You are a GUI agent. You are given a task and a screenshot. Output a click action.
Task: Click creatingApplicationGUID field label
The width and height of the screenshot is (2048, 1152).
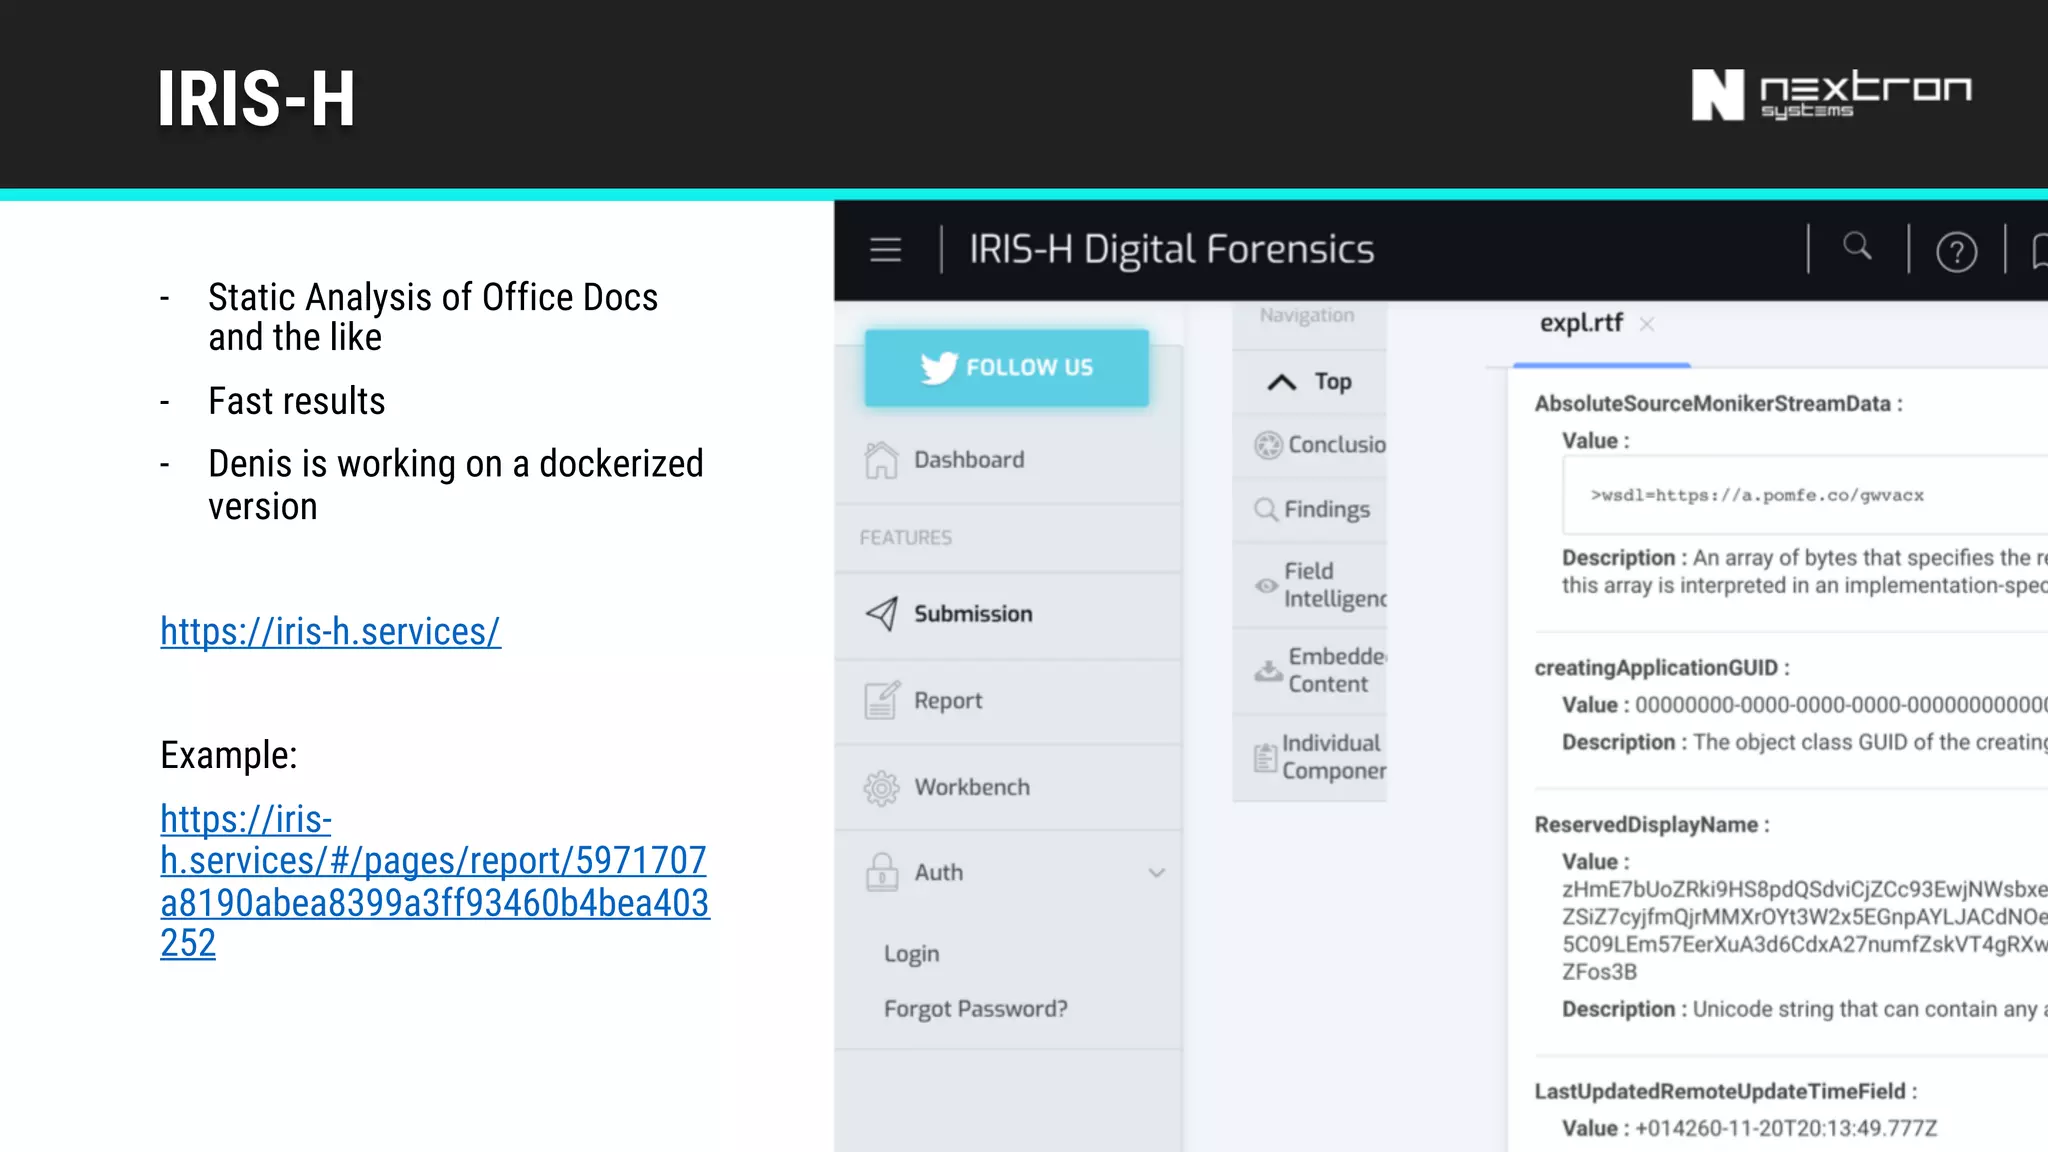pyautogui.click(x=1662, y=668)
